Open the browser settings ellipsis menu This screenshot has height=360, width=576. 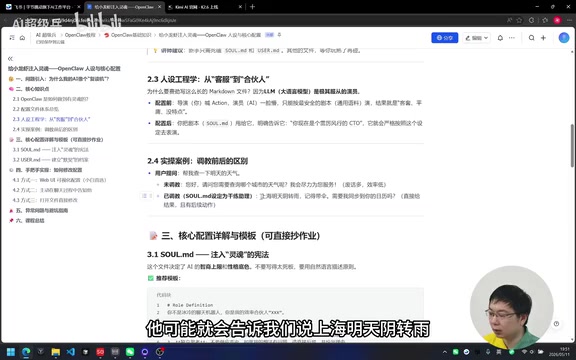(x=569, y=20)
